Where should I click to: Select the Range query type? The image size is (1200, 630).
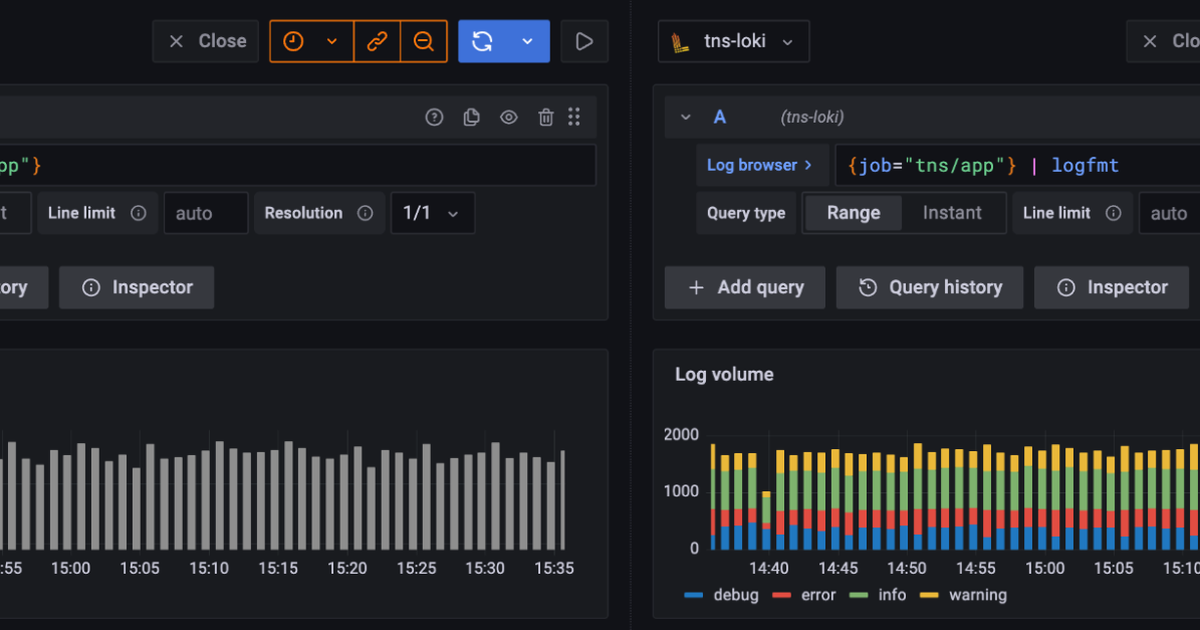tap(853, 213)
